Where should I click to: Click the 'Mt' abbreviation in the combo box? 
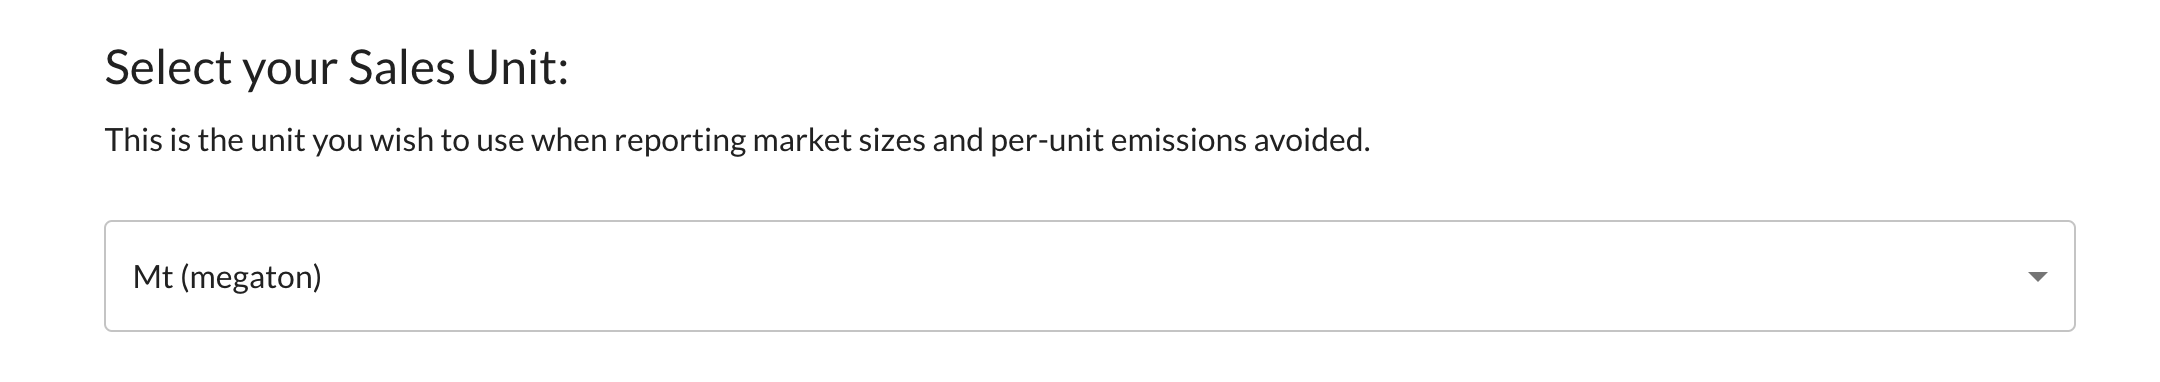(153, 277)
